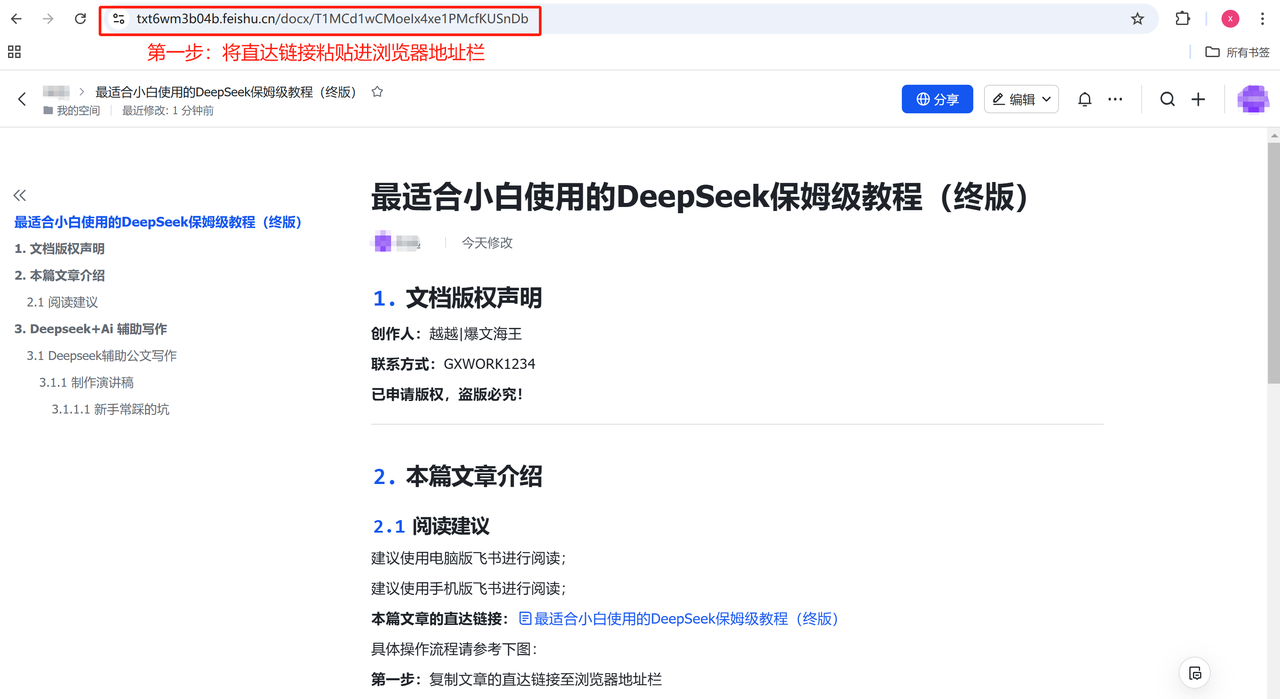Screen dimensions: 1280x699
Task: Open the 编辑 mode dropdown
Action: (x=1021, y=99)
